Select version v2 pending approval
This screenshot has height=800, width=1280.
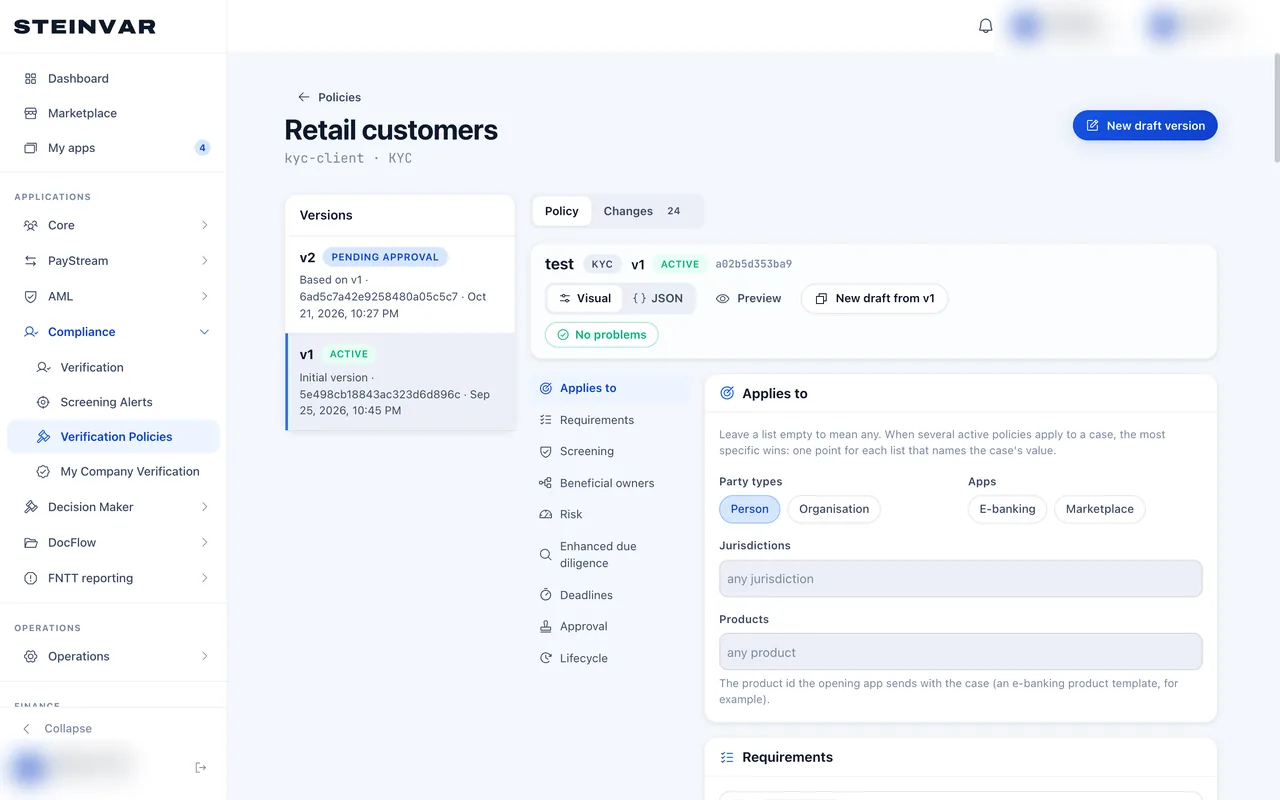click(400, 285)
